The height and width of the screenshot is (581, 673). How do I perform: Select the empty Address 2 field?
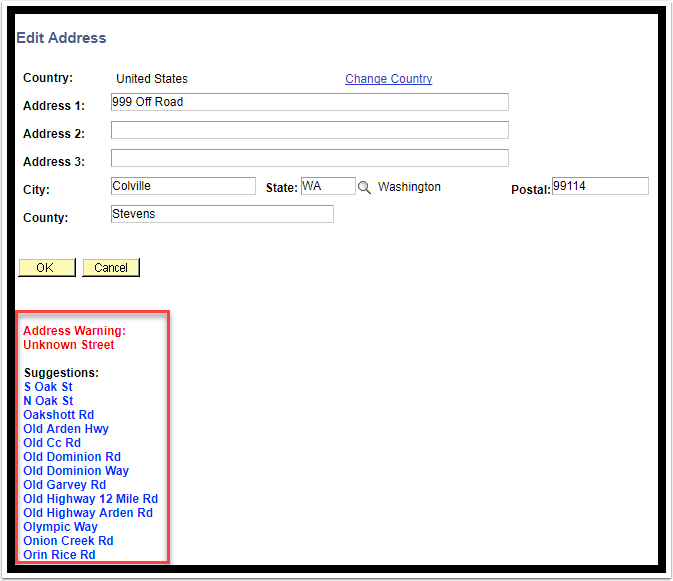(x=309, y=130)
